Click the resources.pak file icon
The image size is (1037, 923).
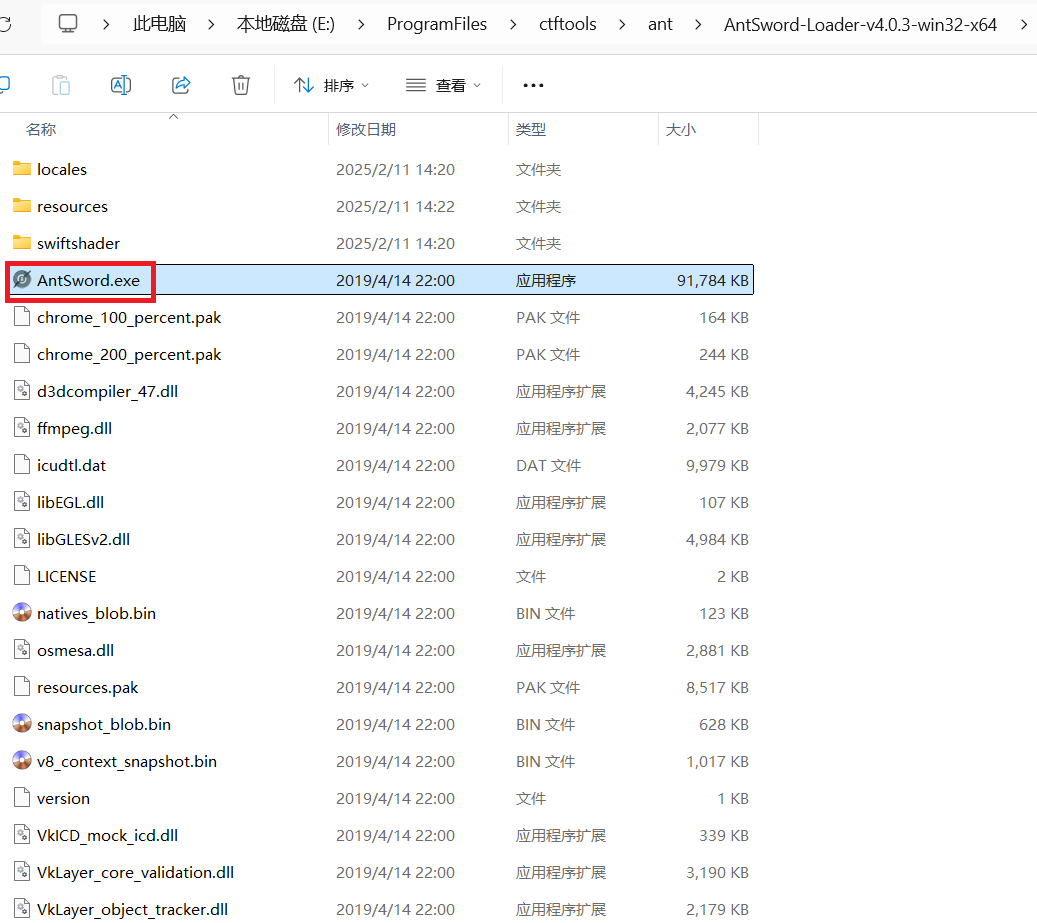(x=22, y=687)
